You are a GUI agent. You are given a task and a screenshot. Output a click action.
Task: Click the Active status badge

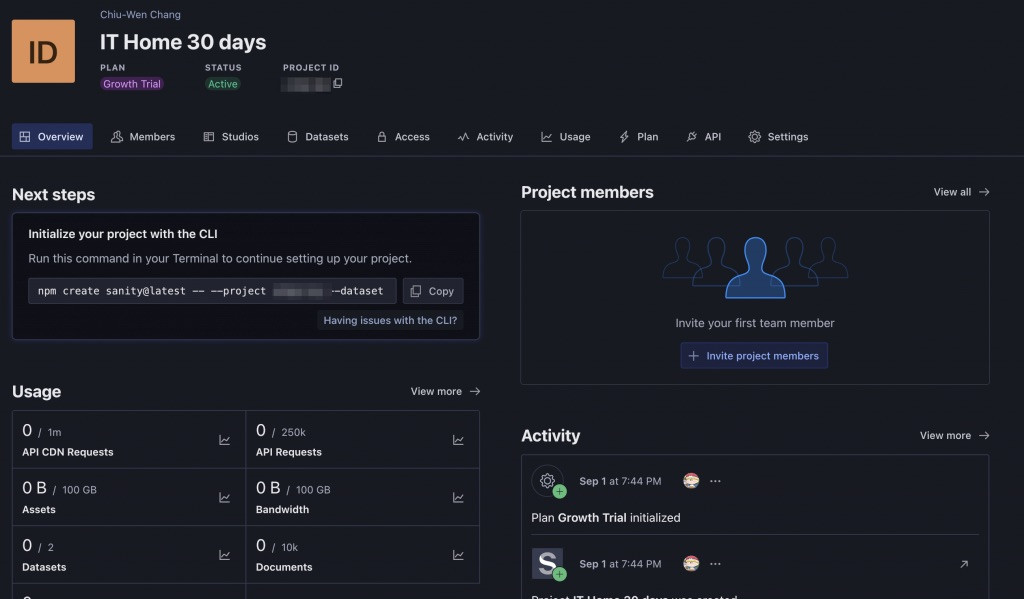pyautogui.click(x=223, y=84)
